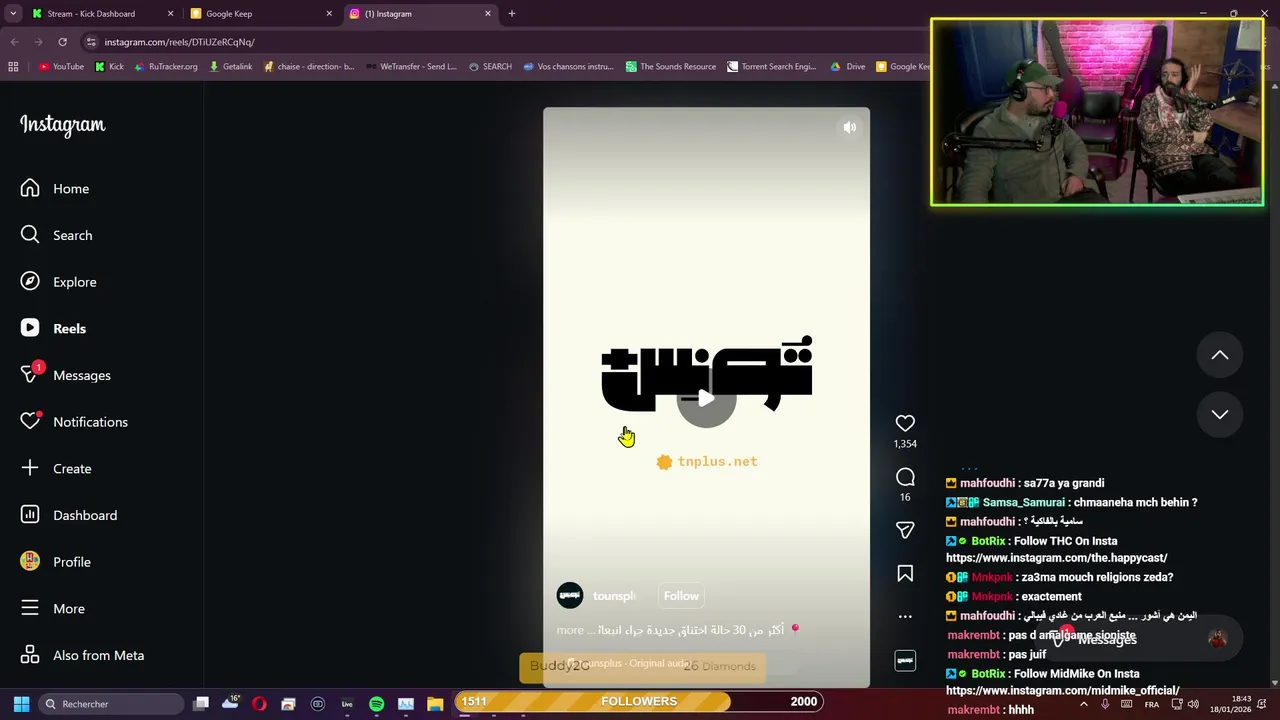Click the tnplus.net text in the reel
The width and height of the screenshot is (1280, 720).
click(x=717, y=462)
